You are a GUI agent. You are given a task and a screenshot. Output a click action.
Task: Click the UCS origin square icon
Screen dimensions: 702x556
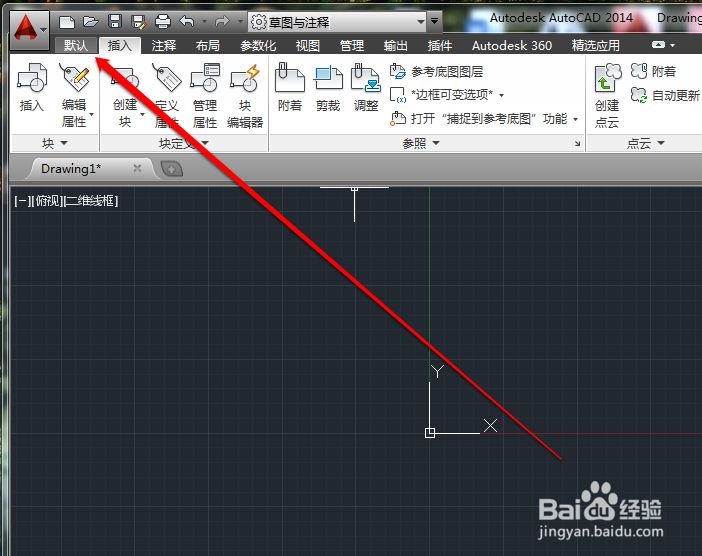(430, 433)
